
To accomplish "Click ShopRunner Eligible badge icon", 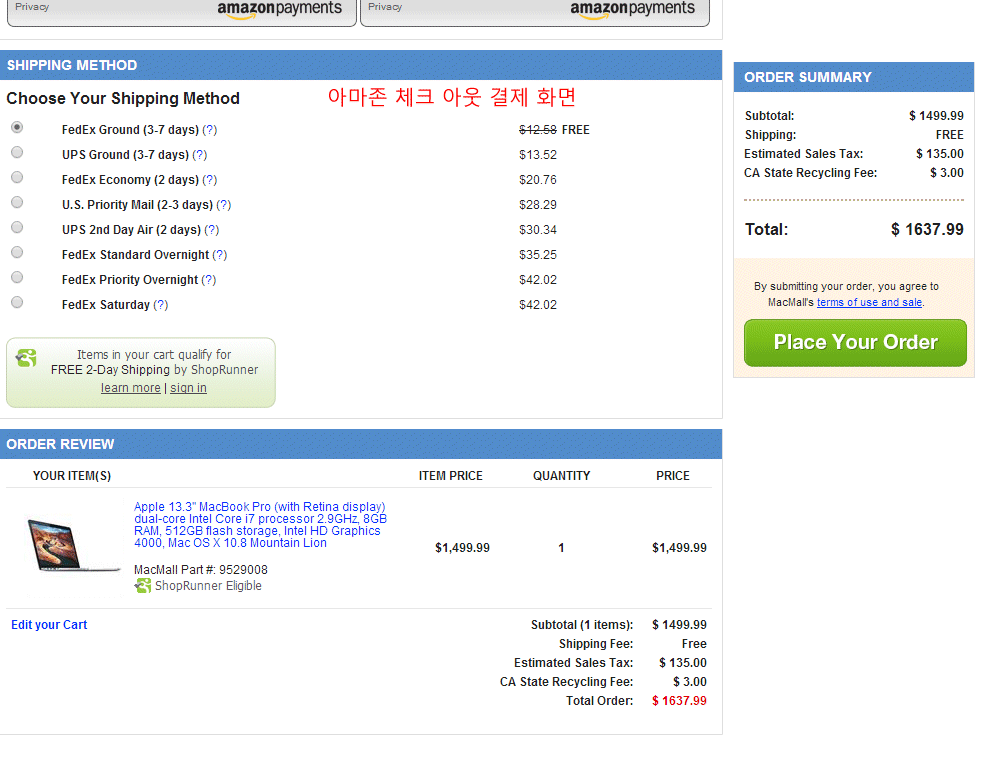I will (143, 586).
